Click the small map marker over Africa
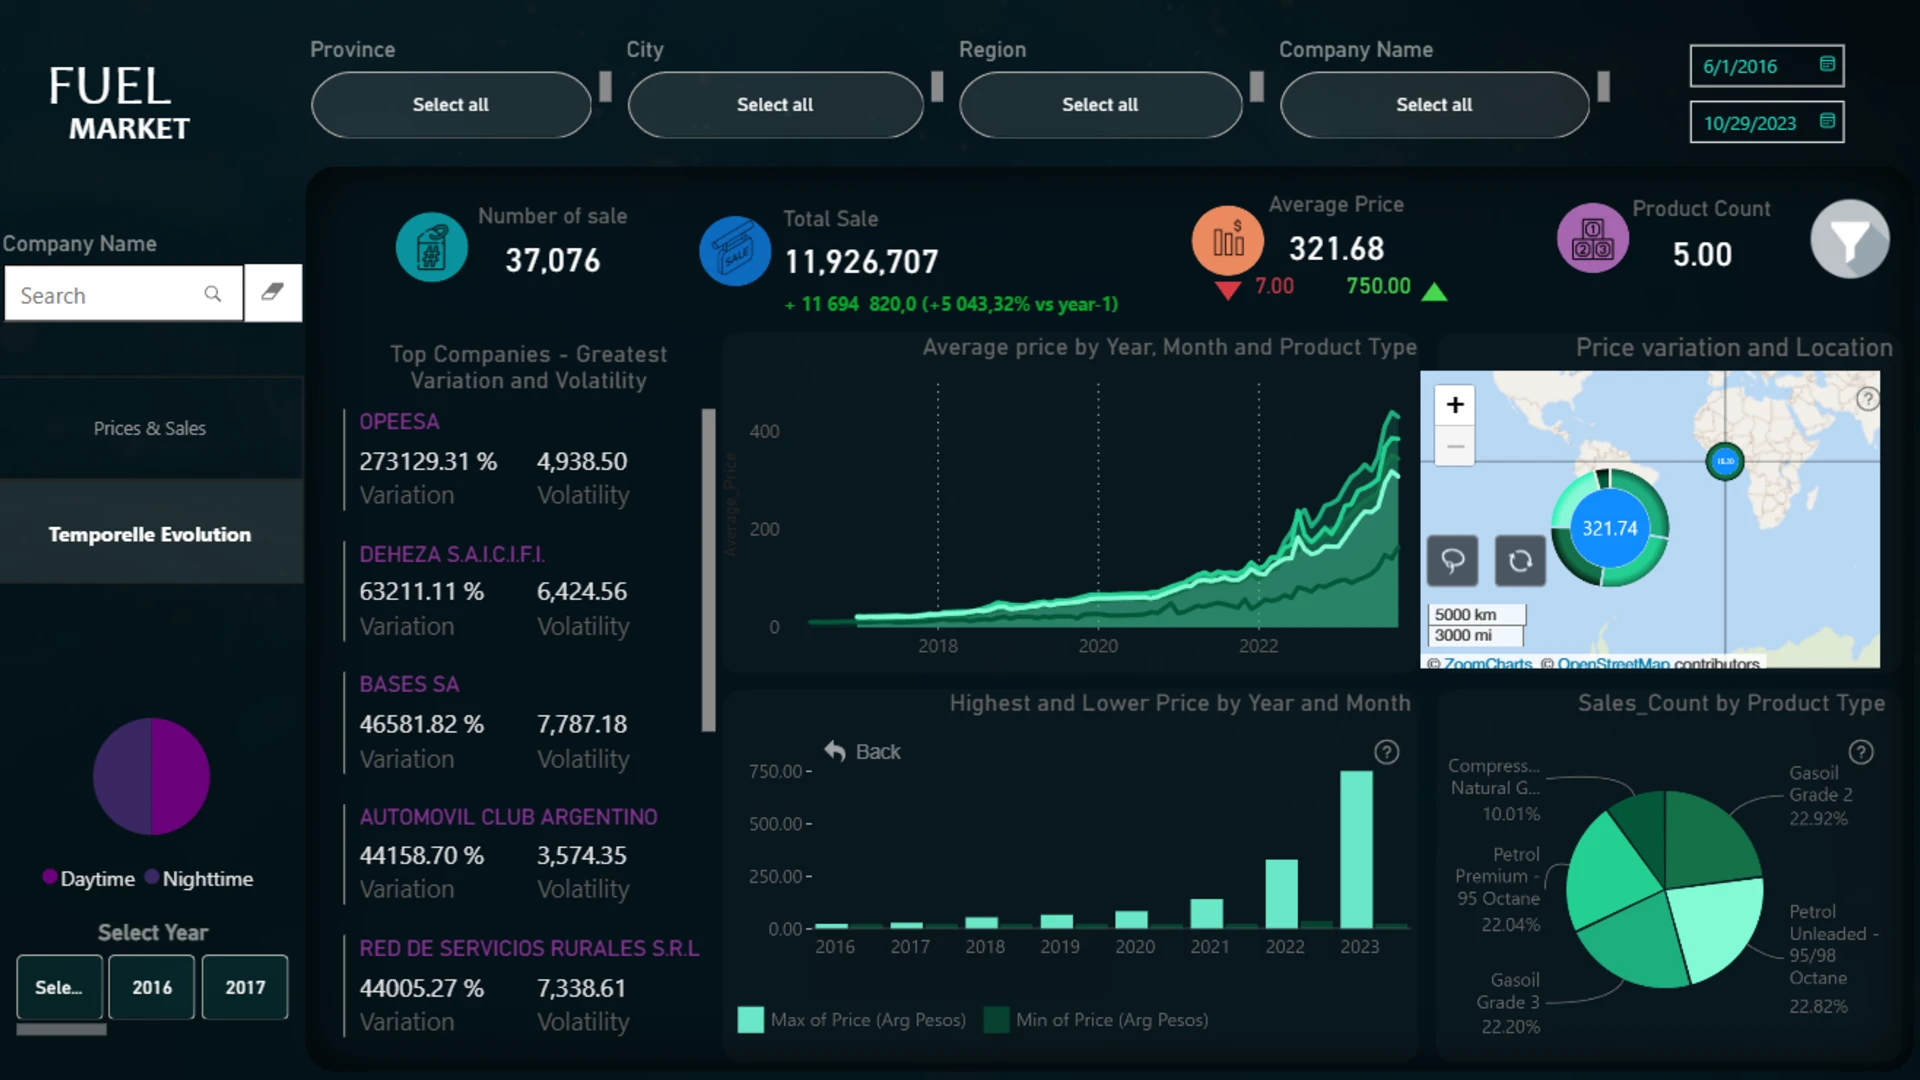This screenshot has height=1080, width=1920. [x=1725, y=461]
